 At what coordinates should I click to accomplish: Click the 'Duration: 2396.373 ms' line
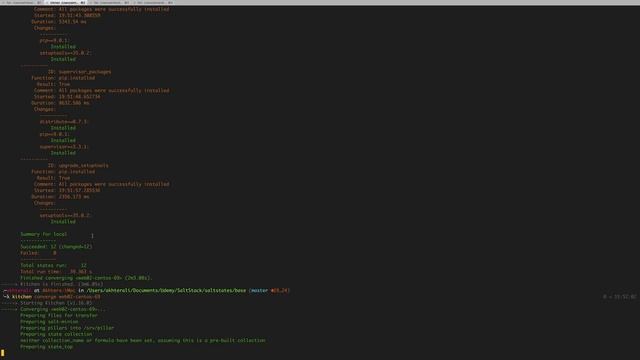[60, 197]
